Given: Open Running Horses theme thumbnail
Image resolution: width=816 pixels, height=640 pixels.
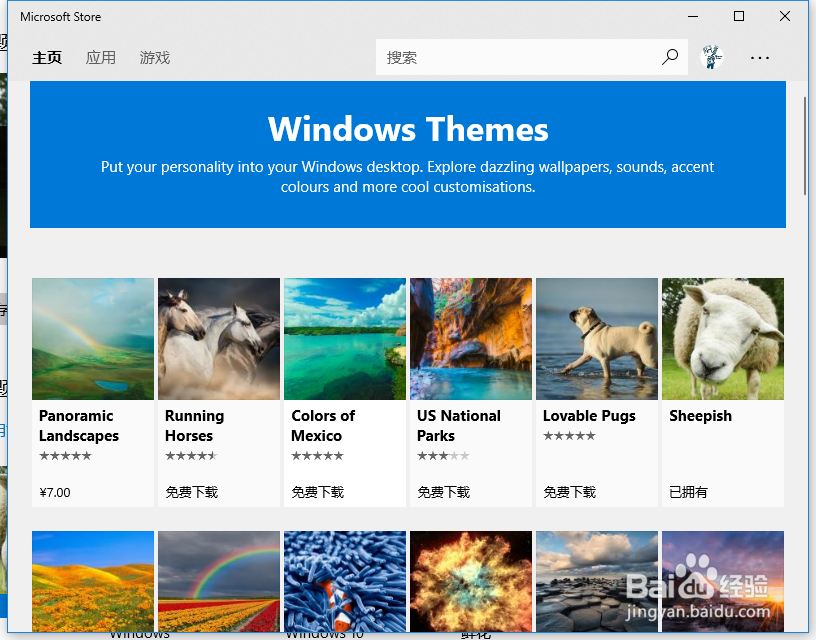Looking at the screenshot, I should click(219, 339).
